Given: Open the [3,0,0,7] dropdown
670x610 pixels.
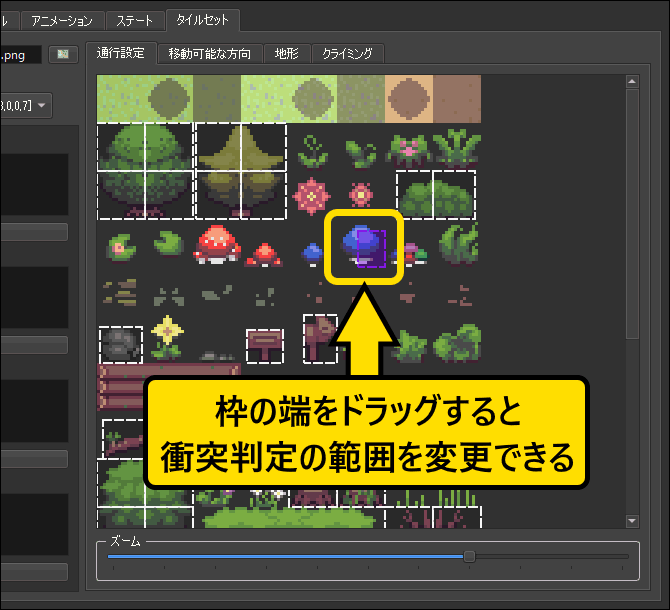Looking at the screenshot, I should (x=26, y=104).
